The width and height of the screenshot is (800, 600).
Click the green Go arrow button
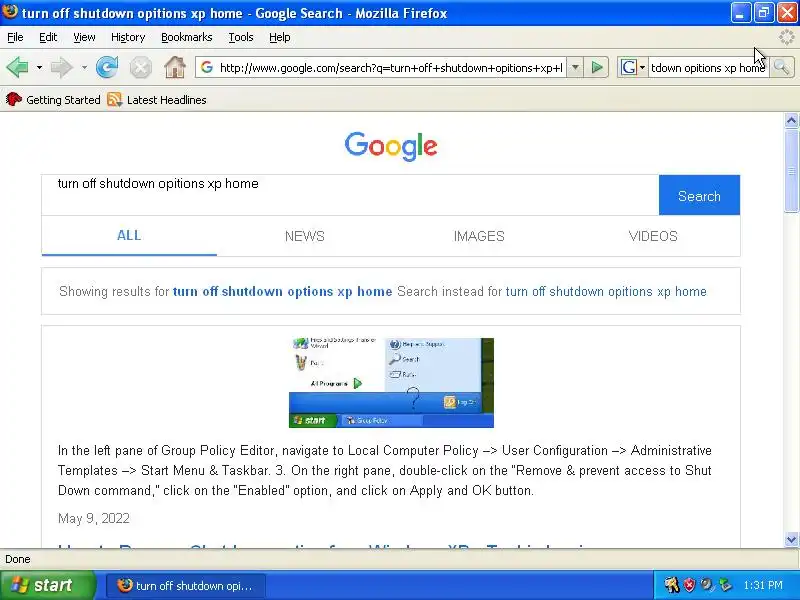596,67
